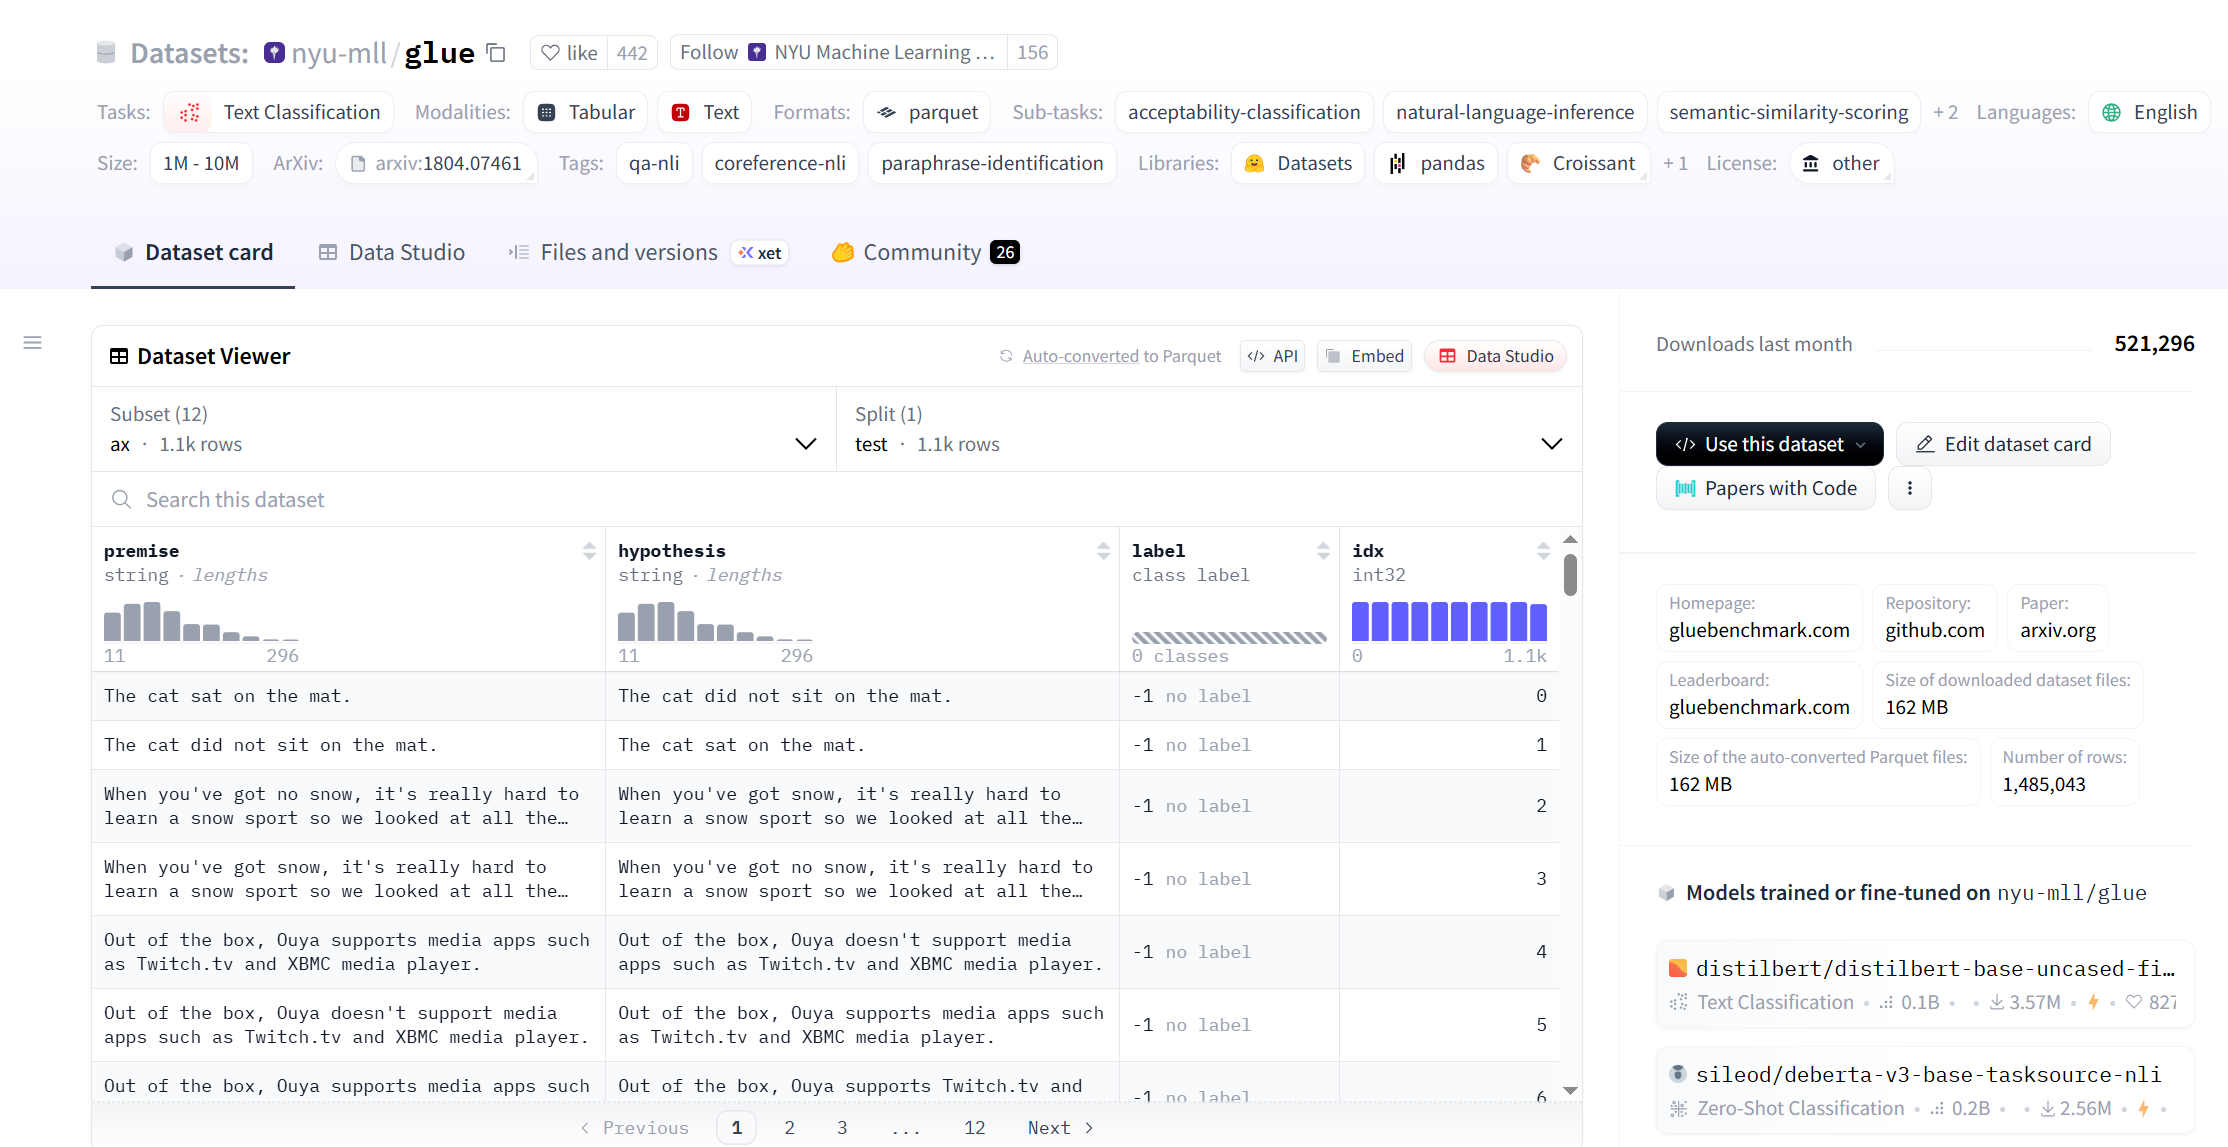Click the heart like button

point(568,53)
